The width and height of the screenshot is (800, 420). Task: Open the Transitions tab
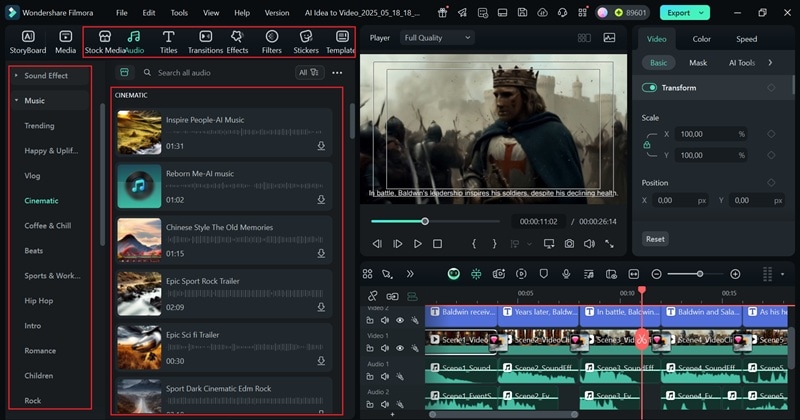[x=205, y=42]
